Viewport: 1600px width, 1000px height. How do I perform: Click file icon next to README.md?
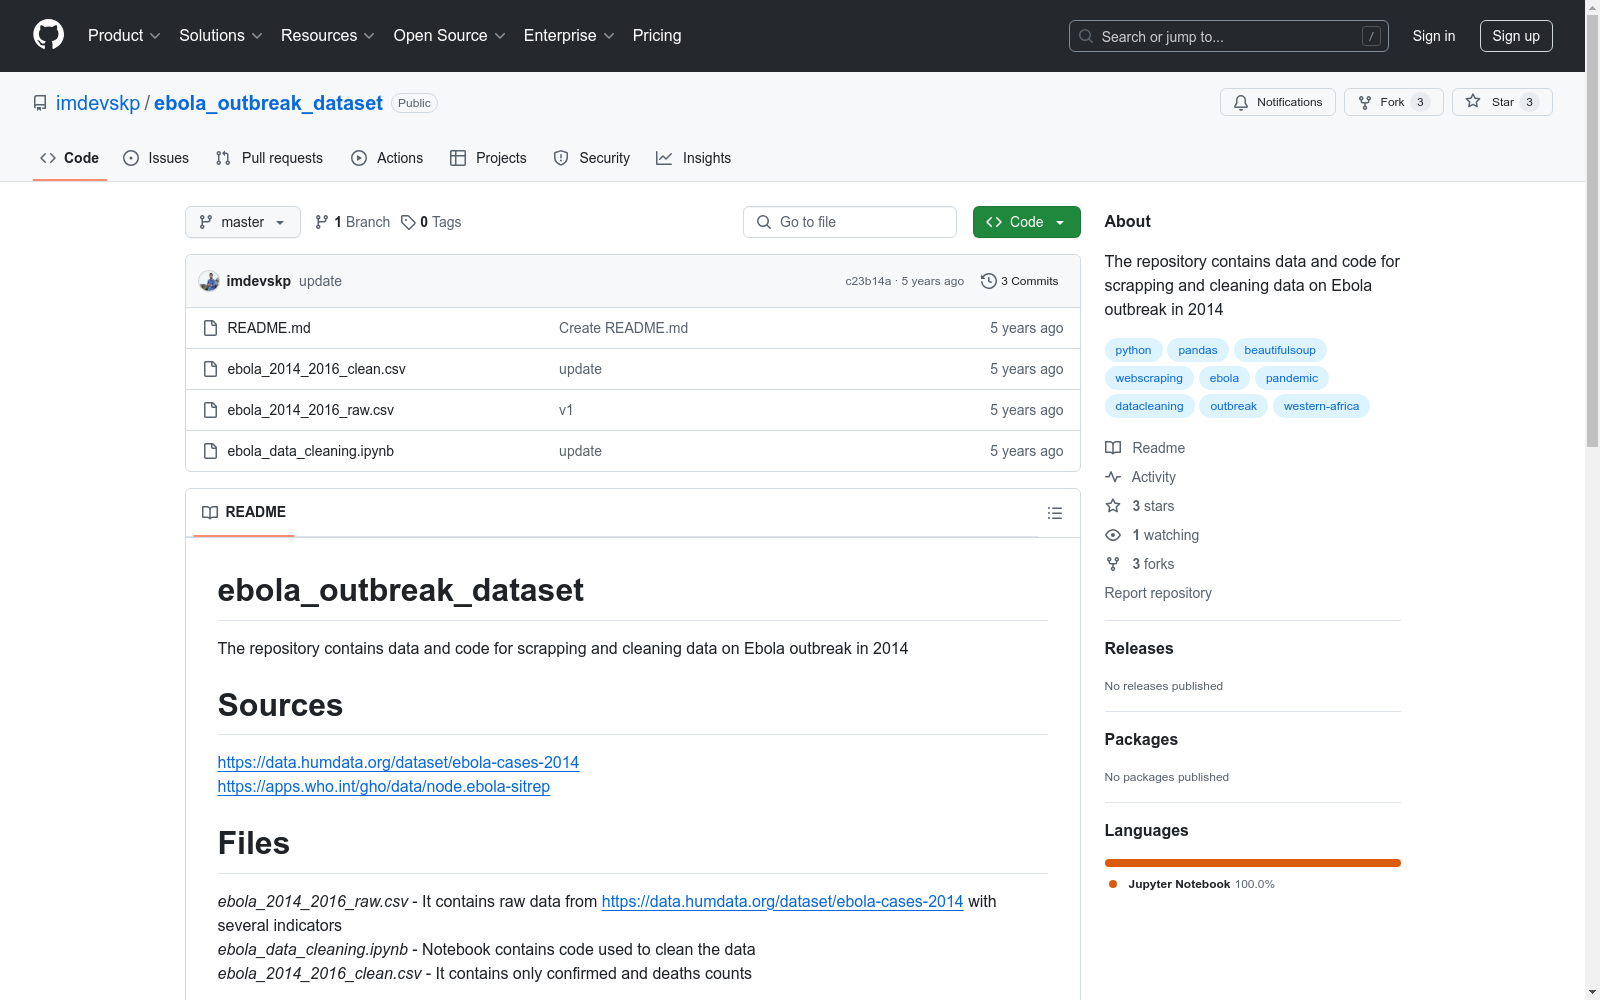click(x=210, y=328)
